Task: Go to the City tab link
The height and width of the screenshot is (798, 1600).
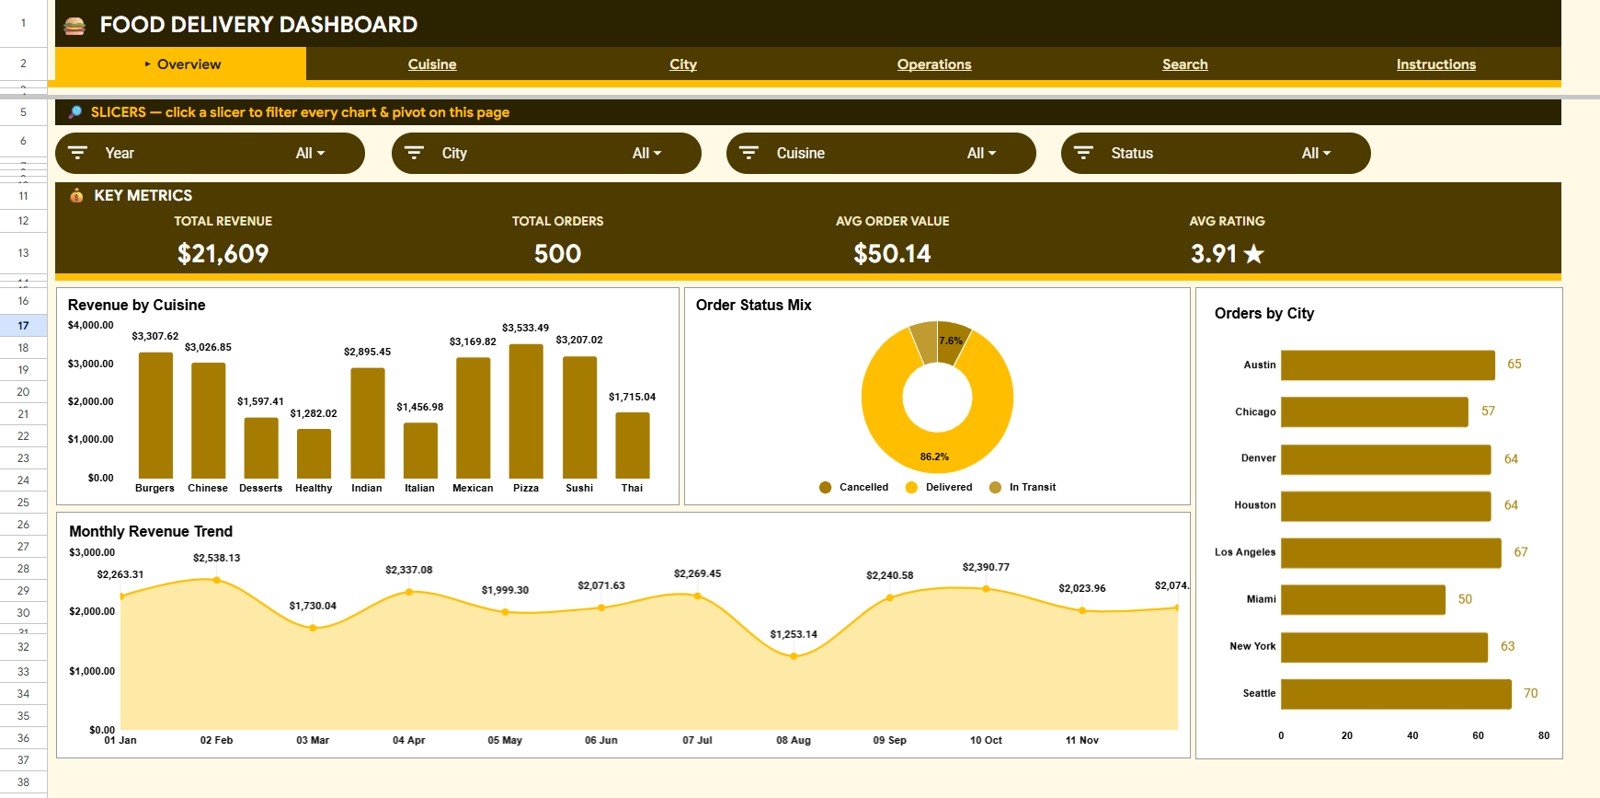Action: click(x=683, y=64)
